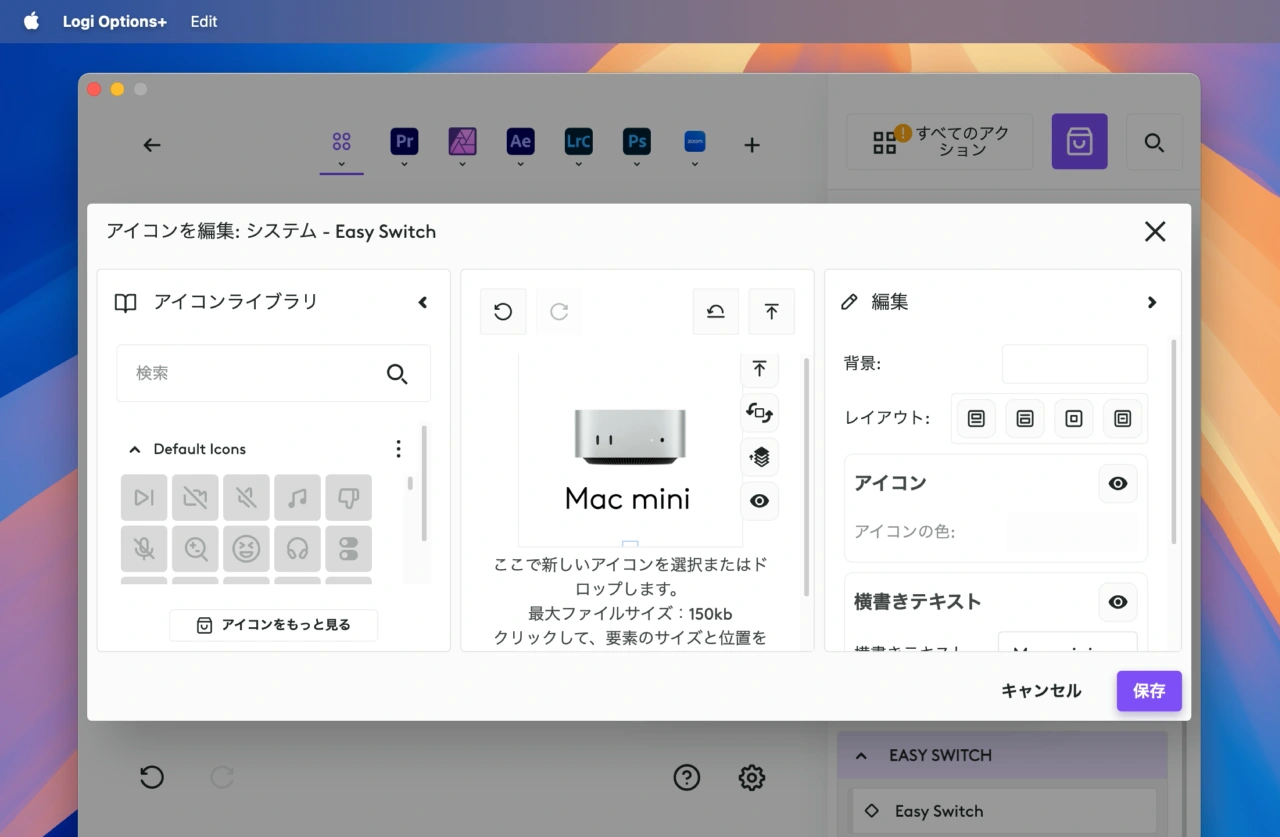Select the laughing face default icon

[x=246, y=548]
